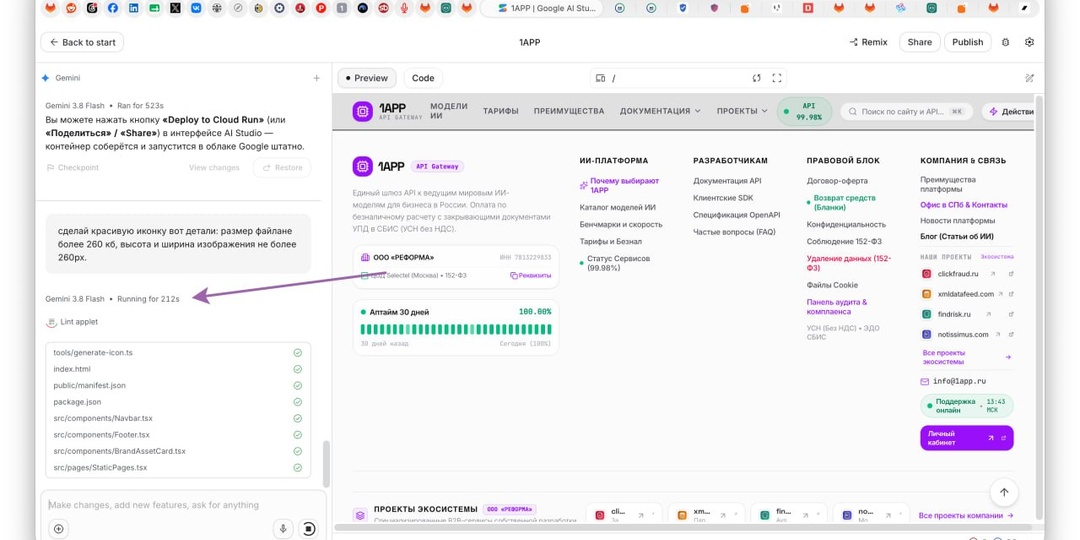Viewport: 1080px width, 540px height.
Task: Click the findrisk.ru project icon
Action: point(927,314)
